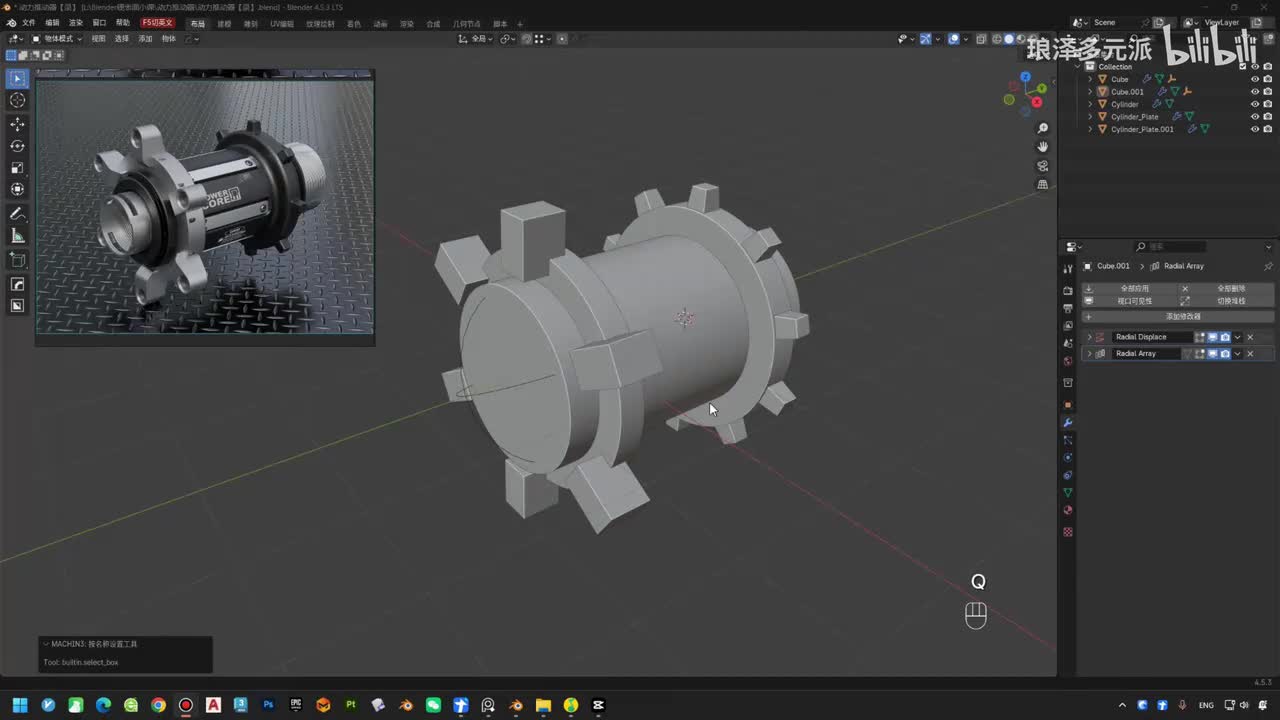Click the 添加修改器 (Add Modifier) button
Image resolution: width=1280 pixels, height=720 pixels.
[1182, 317]
